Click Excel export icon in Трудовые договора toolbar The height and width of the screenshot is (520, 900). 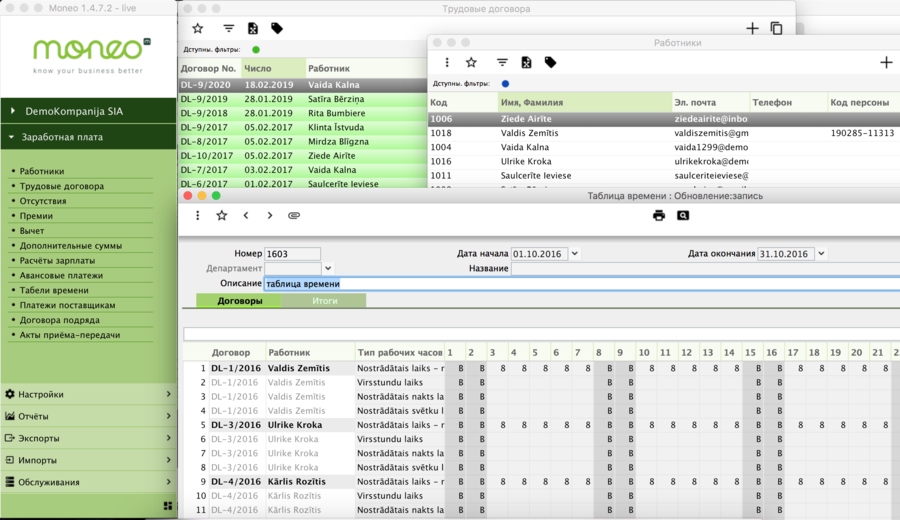click(x=253, y=29)
